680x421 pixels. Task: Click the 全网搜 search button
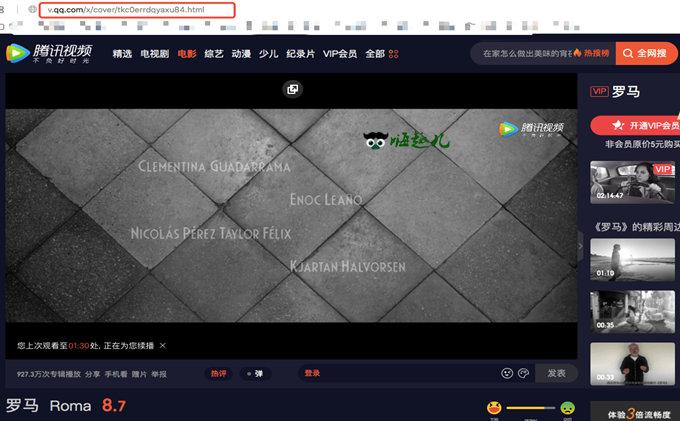[646, 53]
